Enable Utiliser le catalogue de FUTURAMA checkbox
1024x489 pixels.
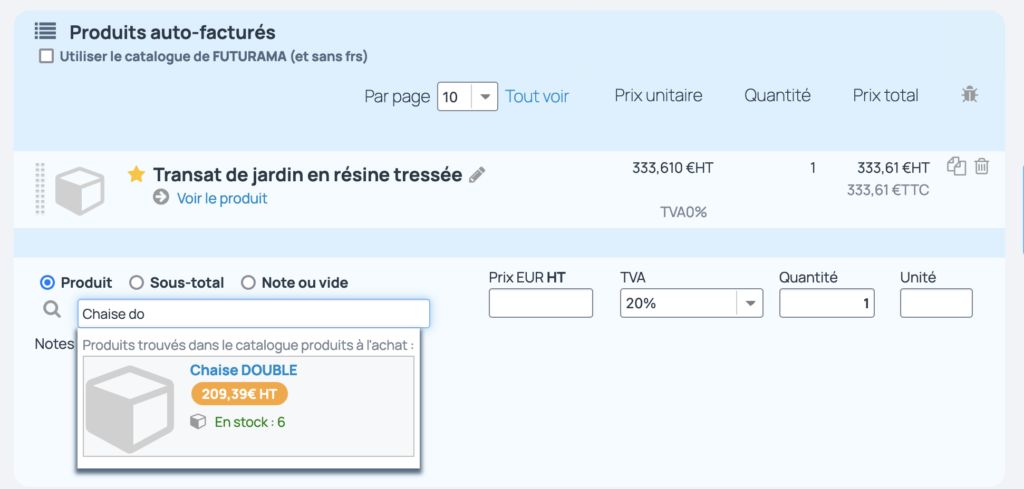pyautogui.click(x=46, y=56)
